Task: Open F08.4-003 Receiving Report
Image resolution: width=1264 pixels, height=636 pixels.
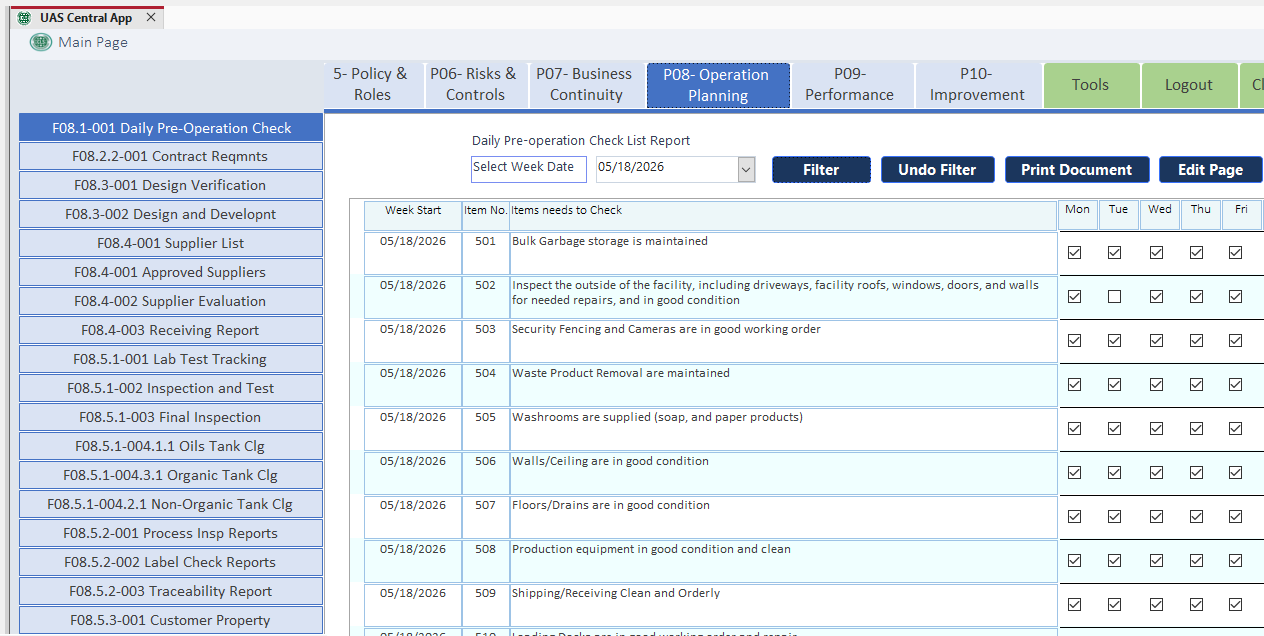Action: point(171,330)
